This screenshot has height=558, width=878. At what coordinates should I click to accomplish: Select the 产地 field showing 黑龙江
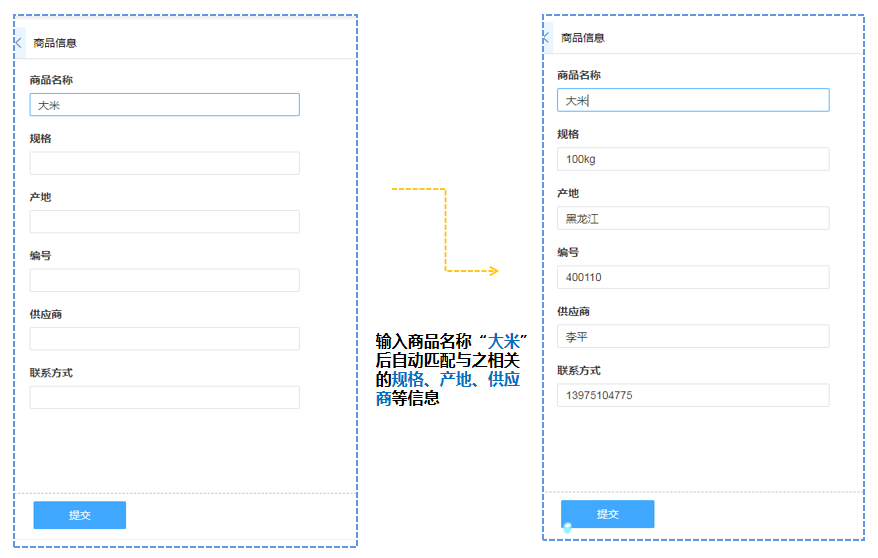point(692,218)
